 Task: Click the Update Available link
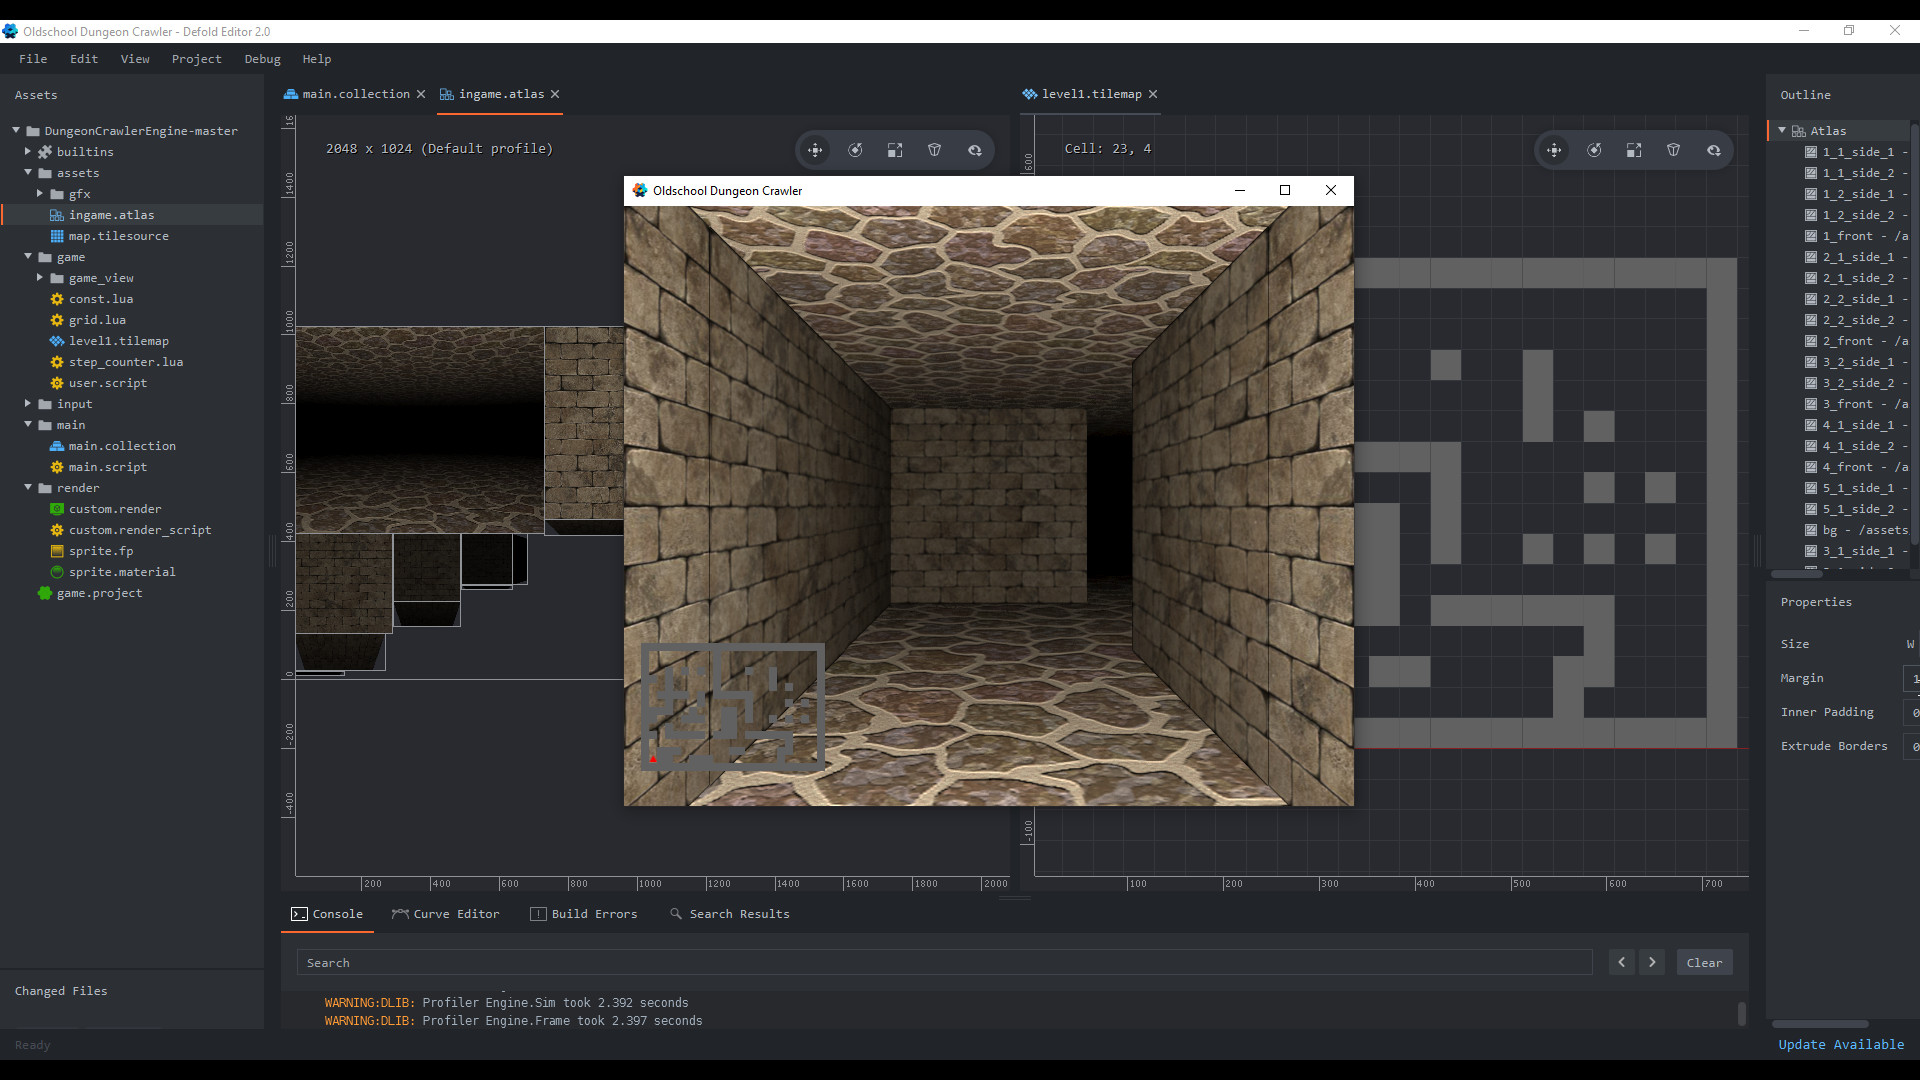pos(1840,1044)
